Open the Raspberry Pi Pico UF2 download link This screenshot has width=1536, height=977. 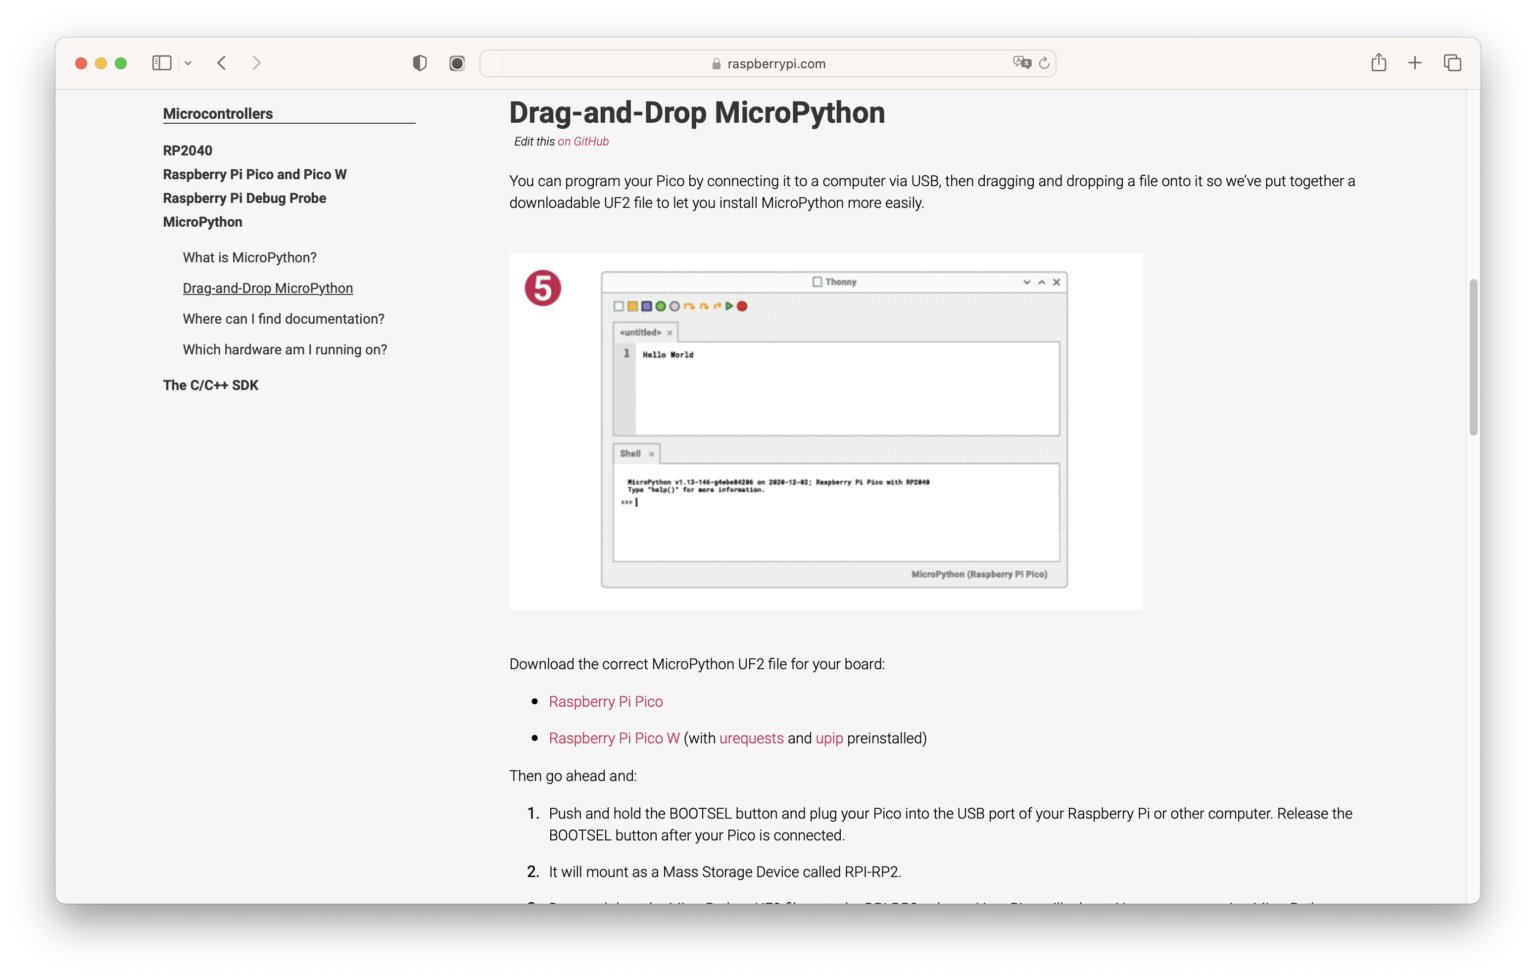[605, 701]
